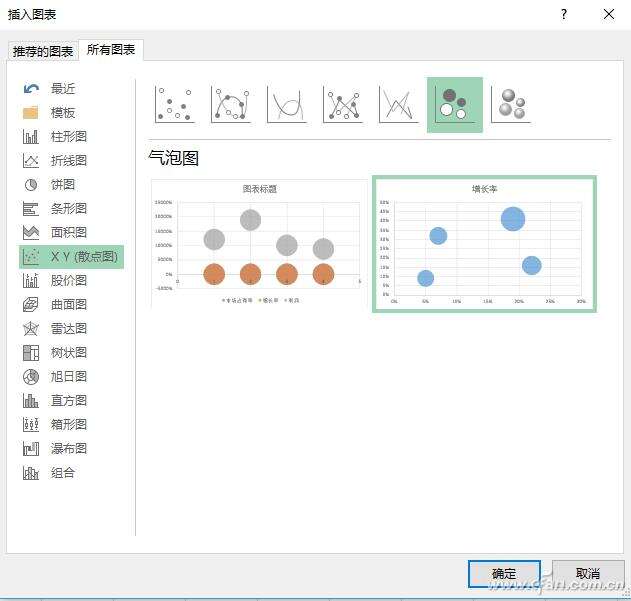Viewport: 631px width, 601px height.
Task: Open help with the question mark button
Action: [x=564, y=14]
